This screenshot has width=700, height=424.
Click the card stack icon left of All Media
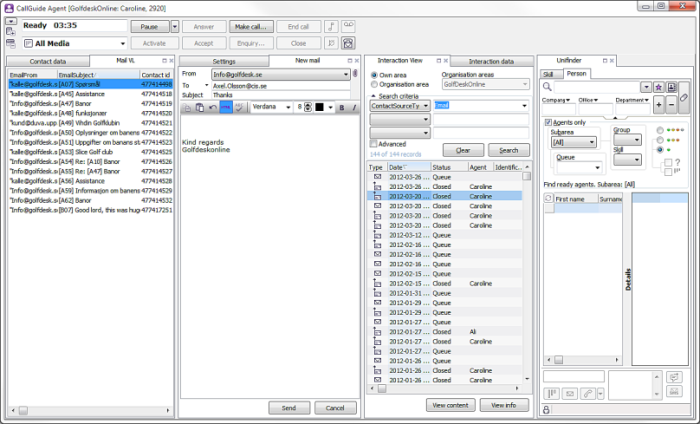click(x=11, y=43)
